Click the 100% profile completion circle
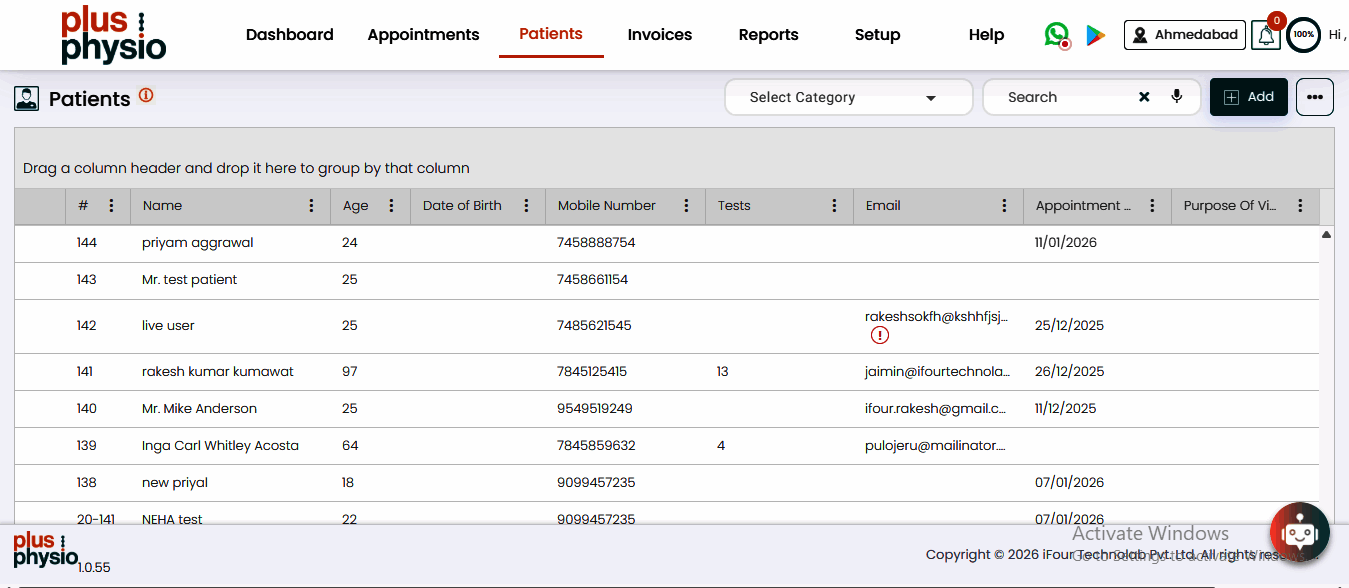The image size is (1349, 588). point(1303,35)
